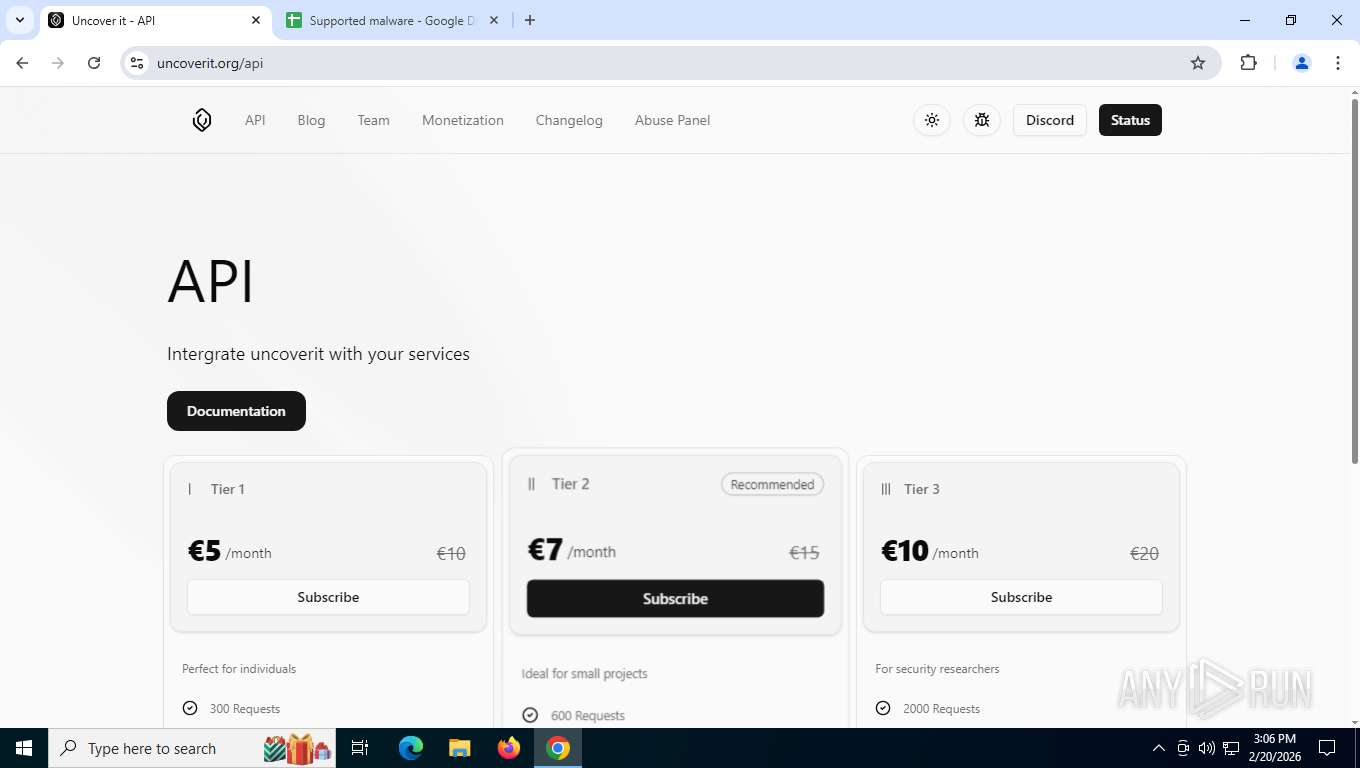Open the volume control in system tray
The image size is (1360, 768).
1207,748
